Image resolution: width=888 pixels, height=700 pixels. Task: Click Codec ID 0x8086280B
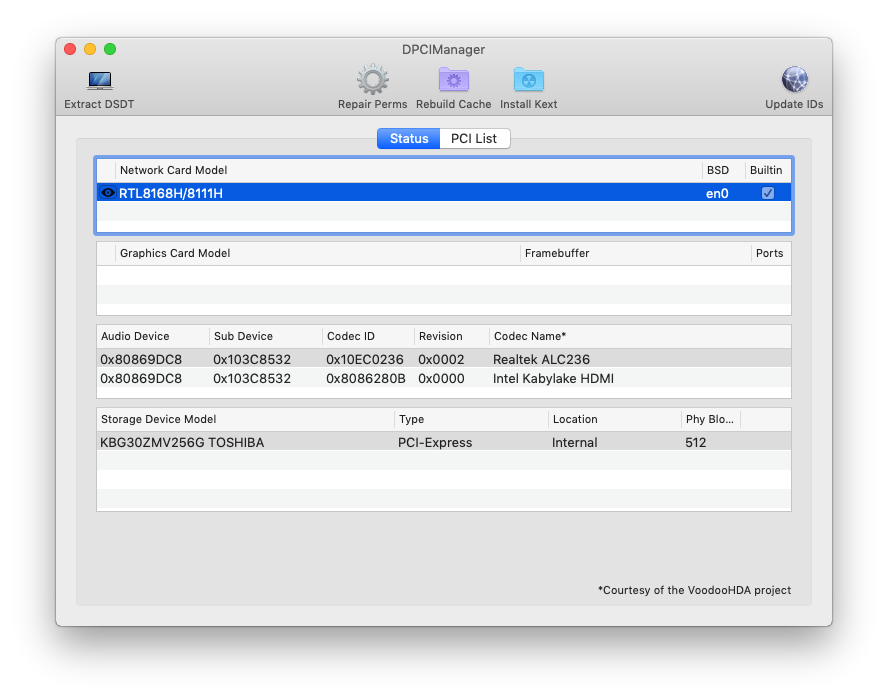(366, 378)
